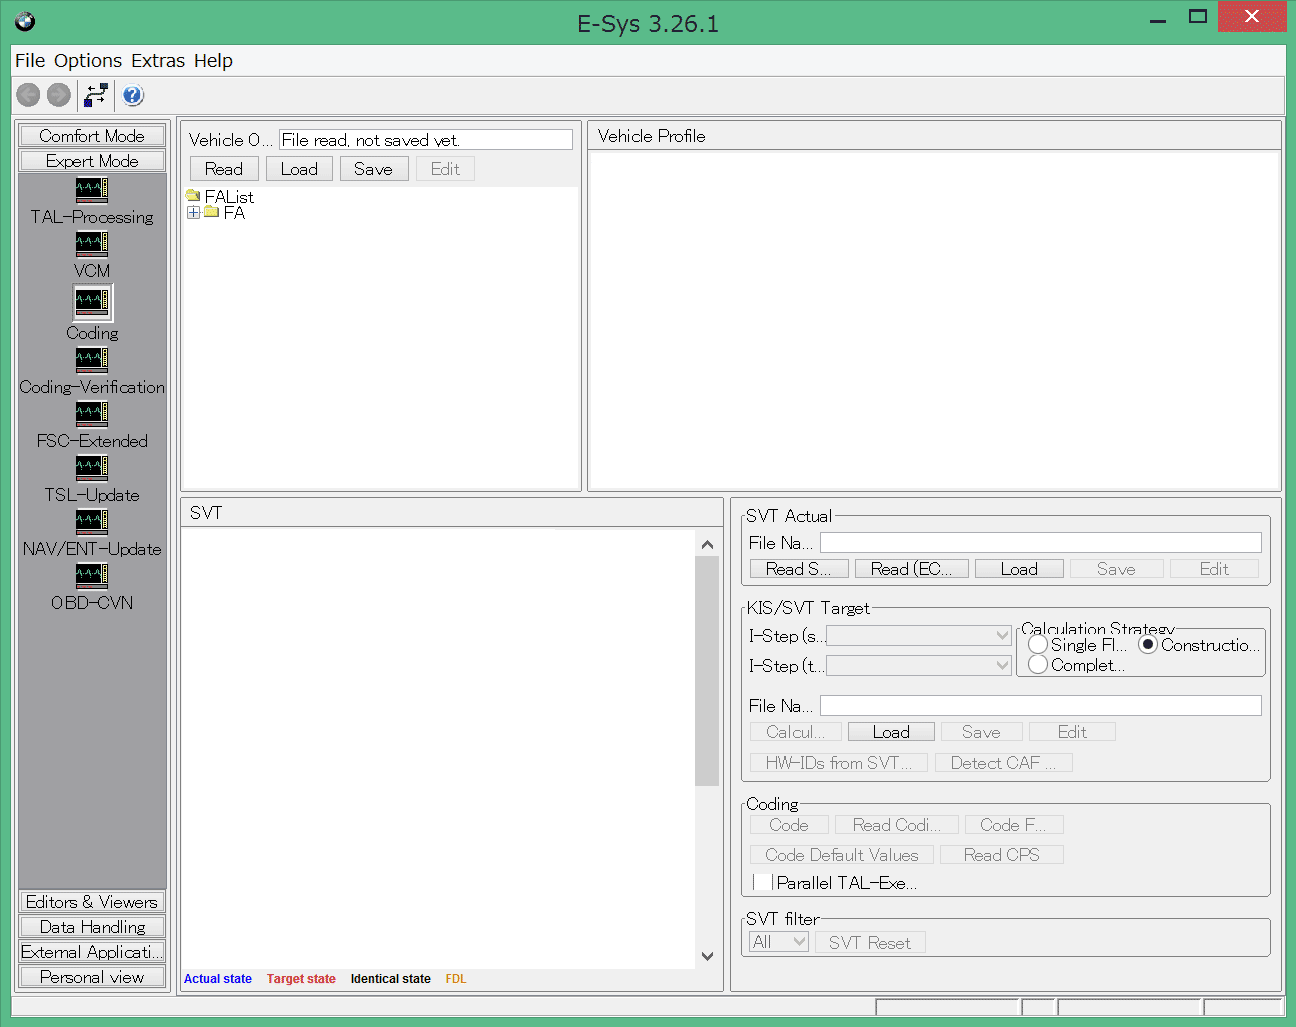This screenshot has width=1296, height=1027.
Task: Open Editors & Viewers section
Action: [92, 902]
